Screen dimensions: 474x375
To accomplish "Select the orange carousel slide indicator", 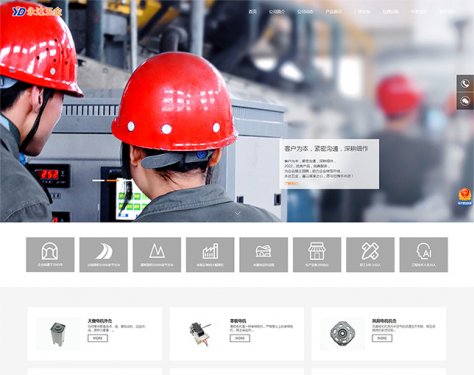I will [x=112, y=180].
